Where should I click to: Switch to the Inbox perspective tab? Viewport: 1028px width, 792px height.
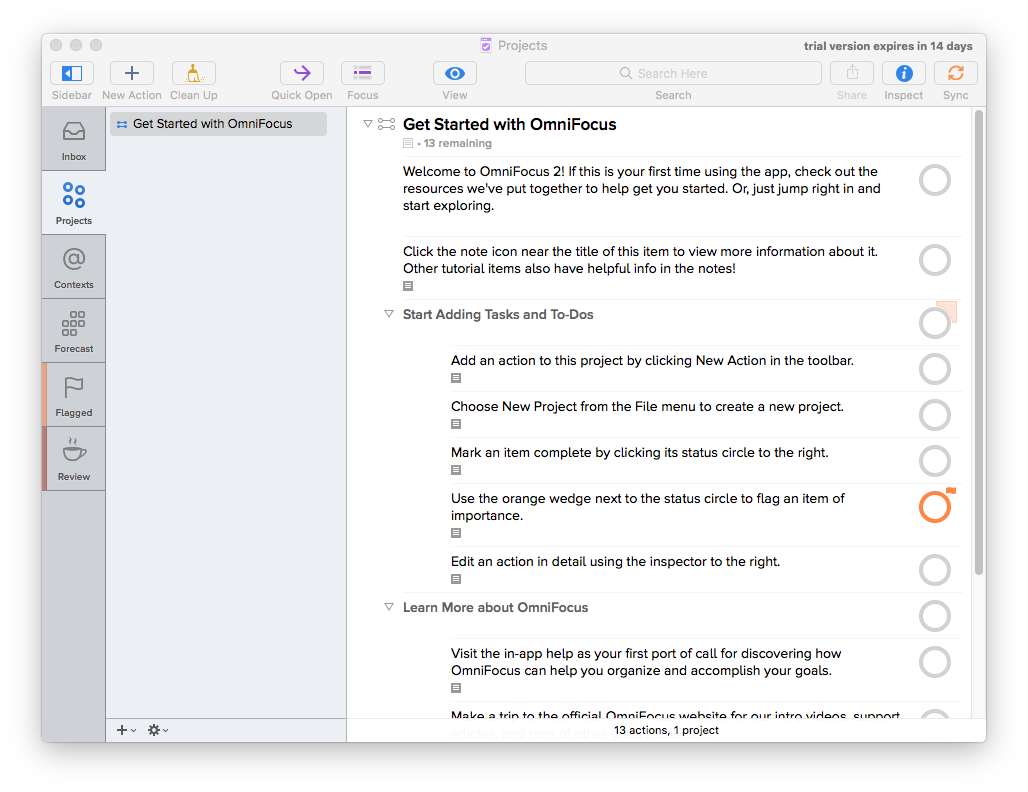(x=74, y=140)
